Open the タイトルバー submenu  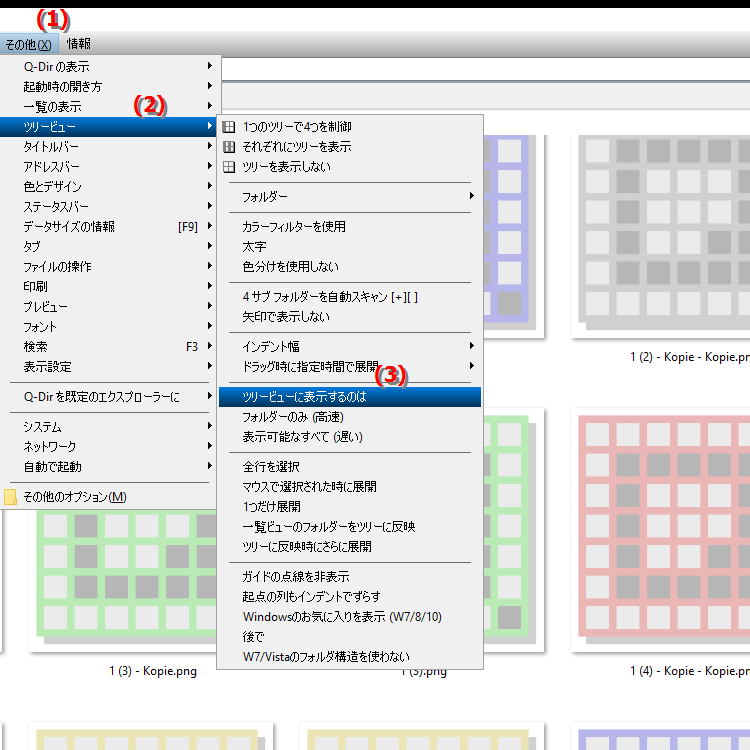(108, 146)
